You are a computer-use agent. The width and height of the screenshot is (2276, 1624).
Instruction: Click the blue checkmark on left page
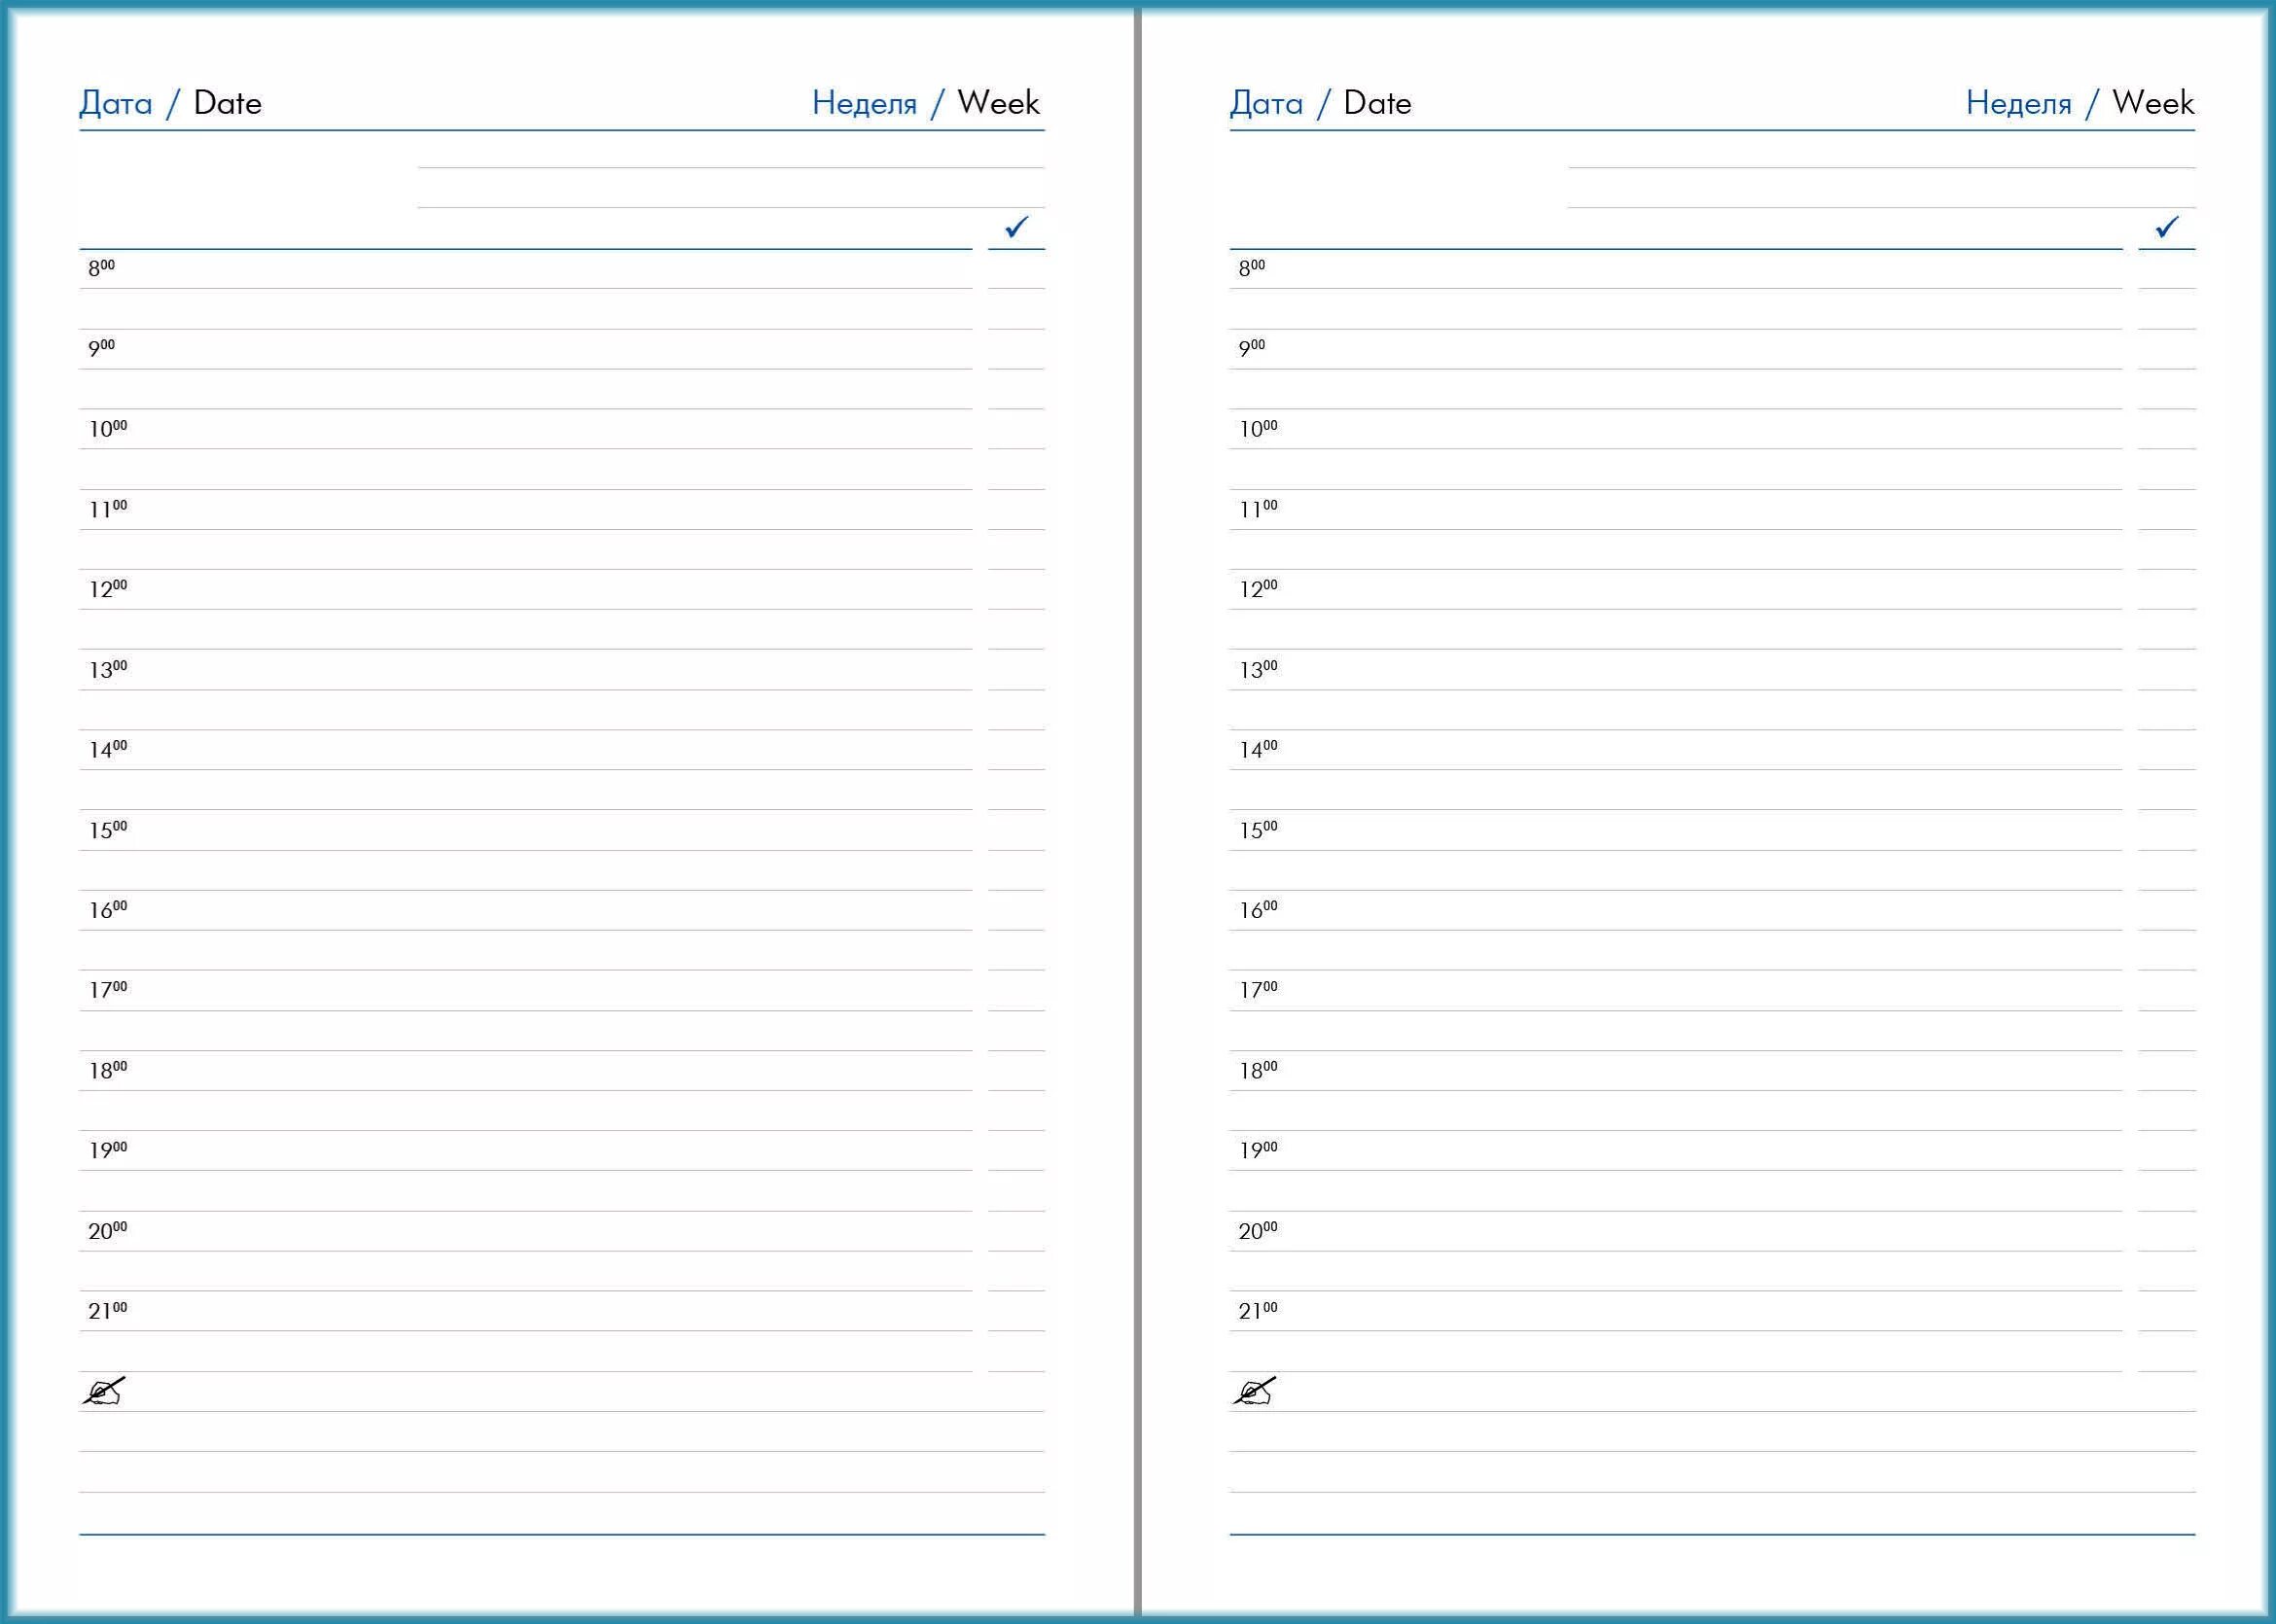click(1016, 227)
